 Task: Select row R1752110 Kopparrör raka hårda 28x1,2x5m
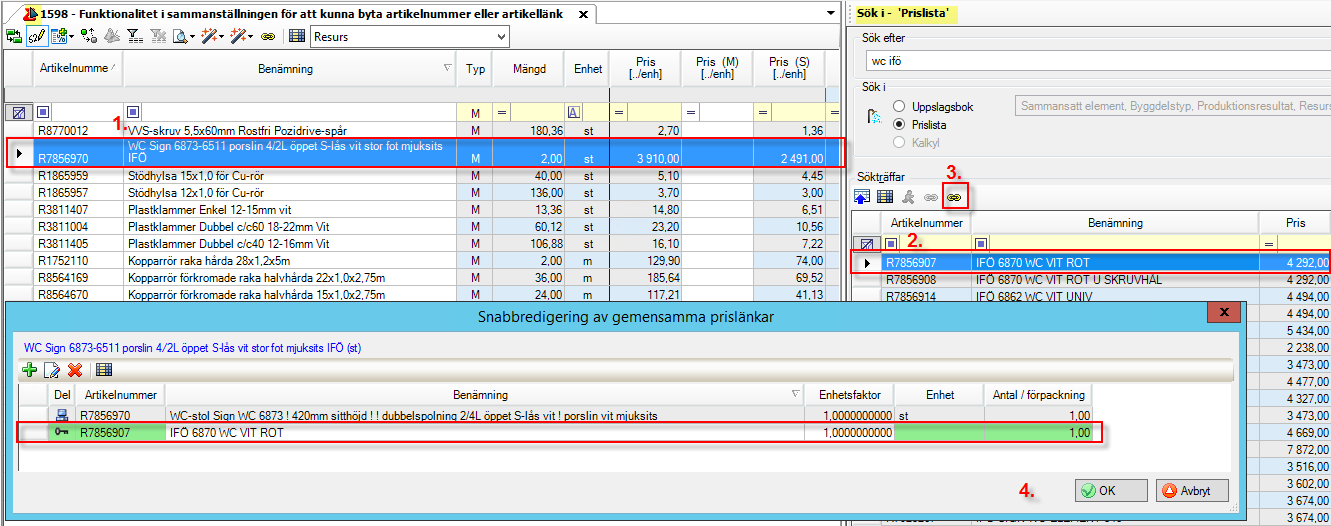[420, 259]
